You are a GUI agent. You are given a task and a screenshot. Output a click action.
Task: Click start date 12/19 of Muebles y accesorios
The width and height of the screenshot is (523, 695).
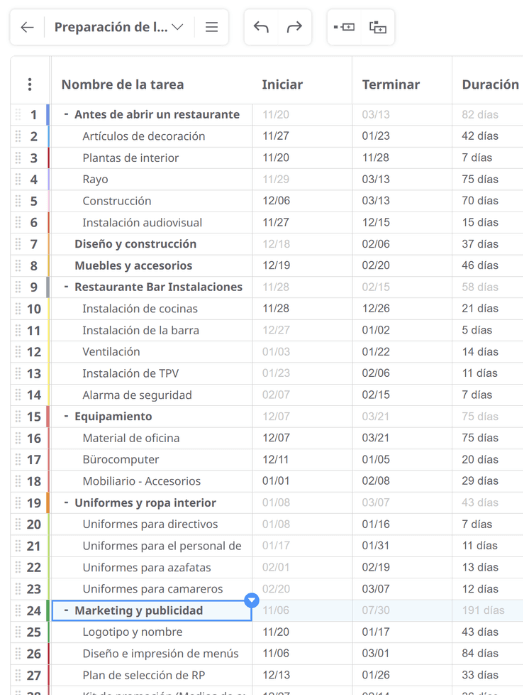click(276, 266)
